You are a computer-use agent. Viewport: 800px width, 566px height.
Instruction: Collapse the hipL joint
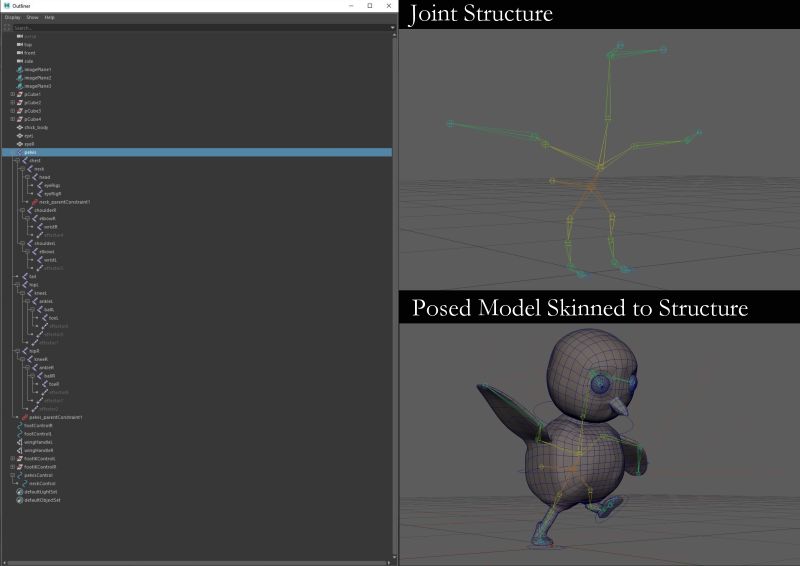click(x=17, y=285)
